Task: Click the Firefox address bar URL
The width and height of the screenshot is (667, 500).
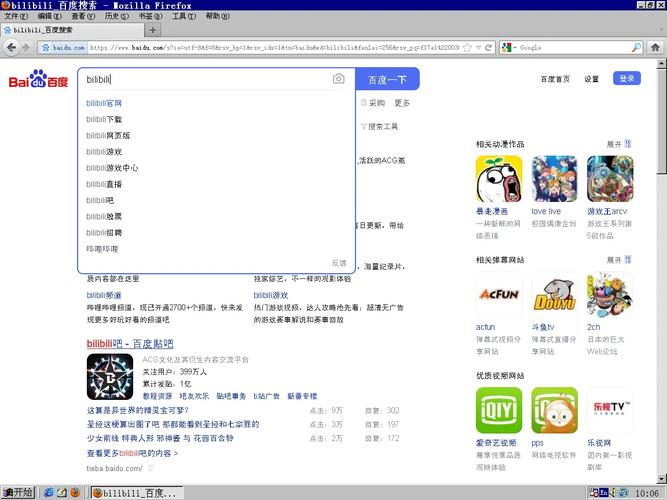Action: pos(274,48)
